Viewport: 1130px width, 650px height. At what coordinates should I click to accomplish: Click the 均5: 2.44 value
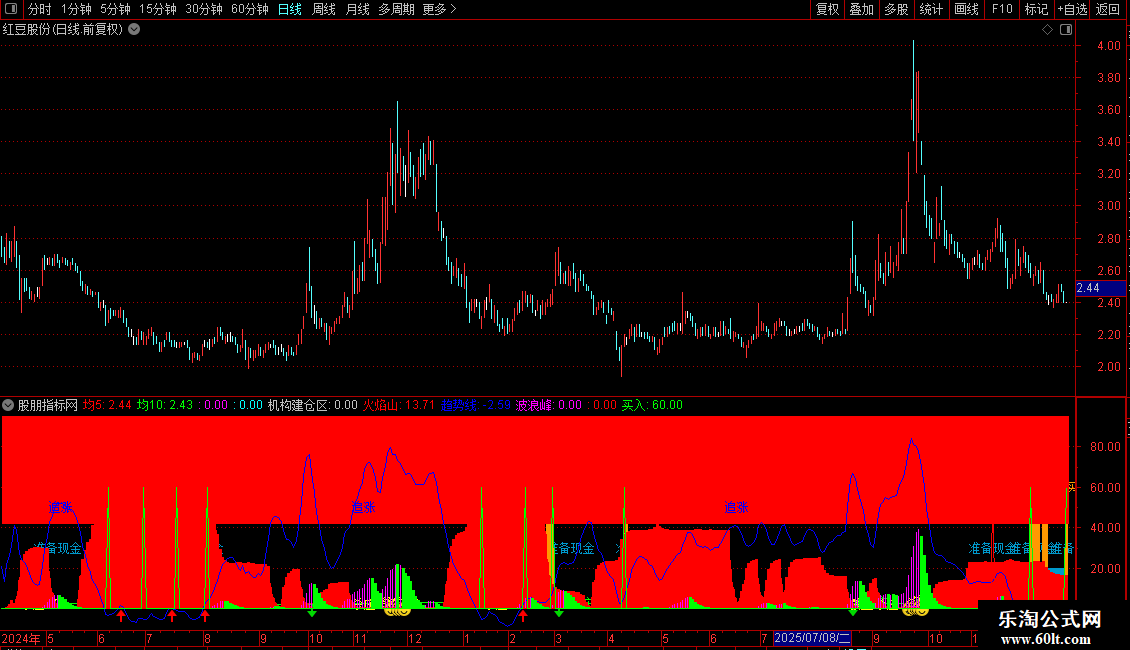[x=107, y=405]
